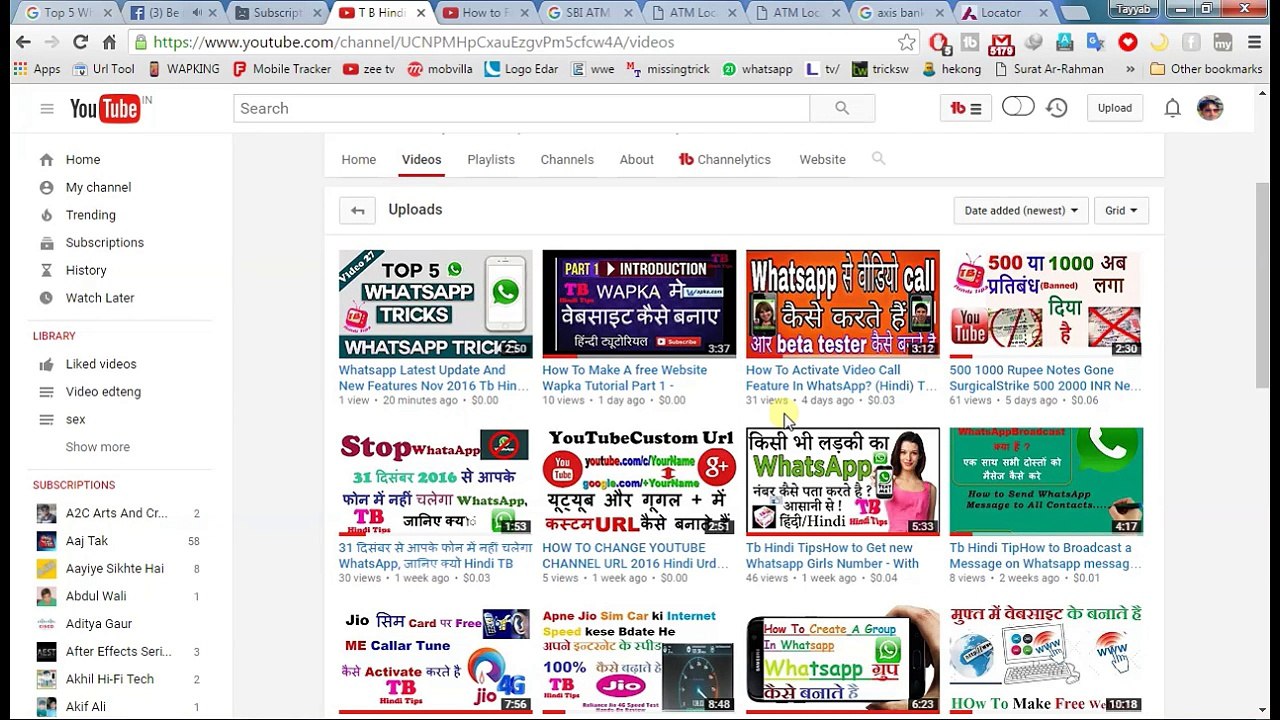The image size is (1280, 720).
Task: Click in the YouTube search field
Action: click(x=521, y=108)
